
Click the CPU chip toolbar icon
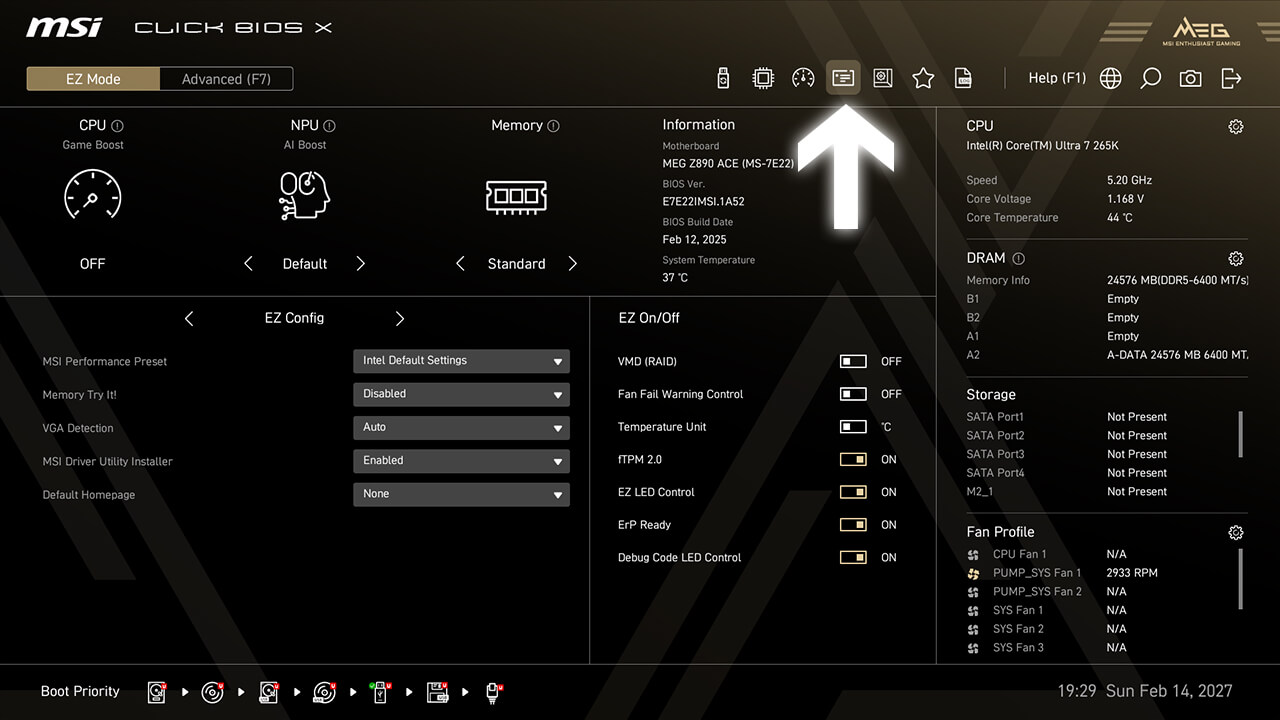point(763,78)
